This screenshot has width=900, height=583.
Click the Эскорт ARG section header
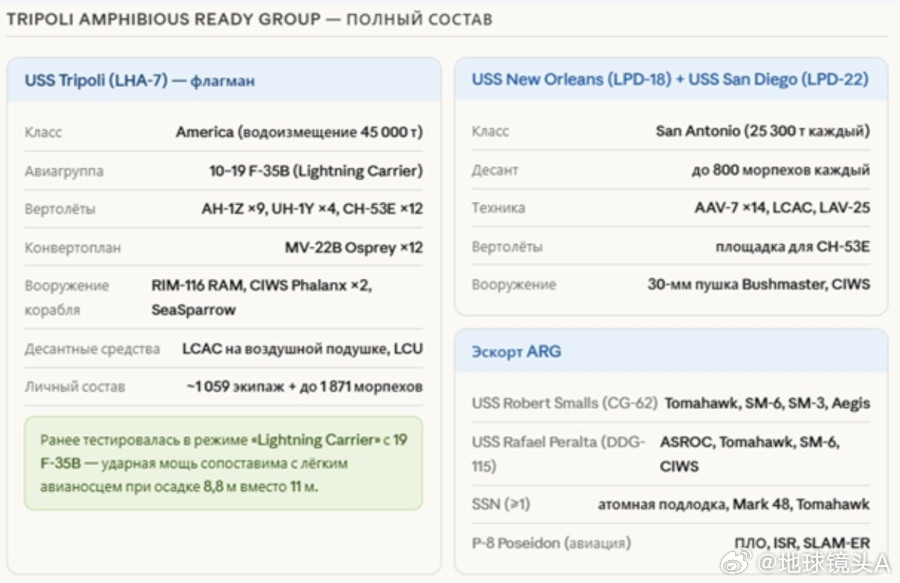pos(516,351)
